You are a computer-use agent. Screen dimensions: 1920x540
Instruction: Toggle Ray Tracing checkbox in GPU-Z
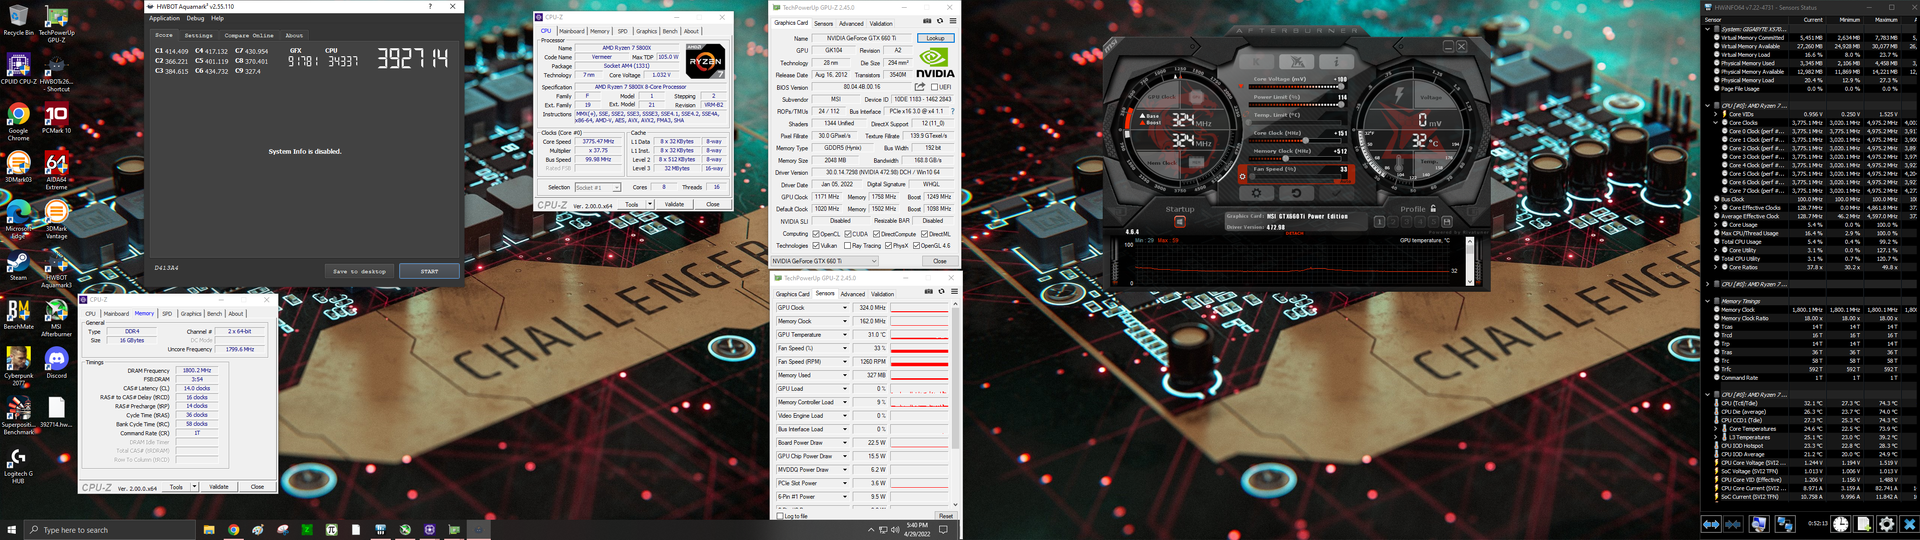coord(847,246)
